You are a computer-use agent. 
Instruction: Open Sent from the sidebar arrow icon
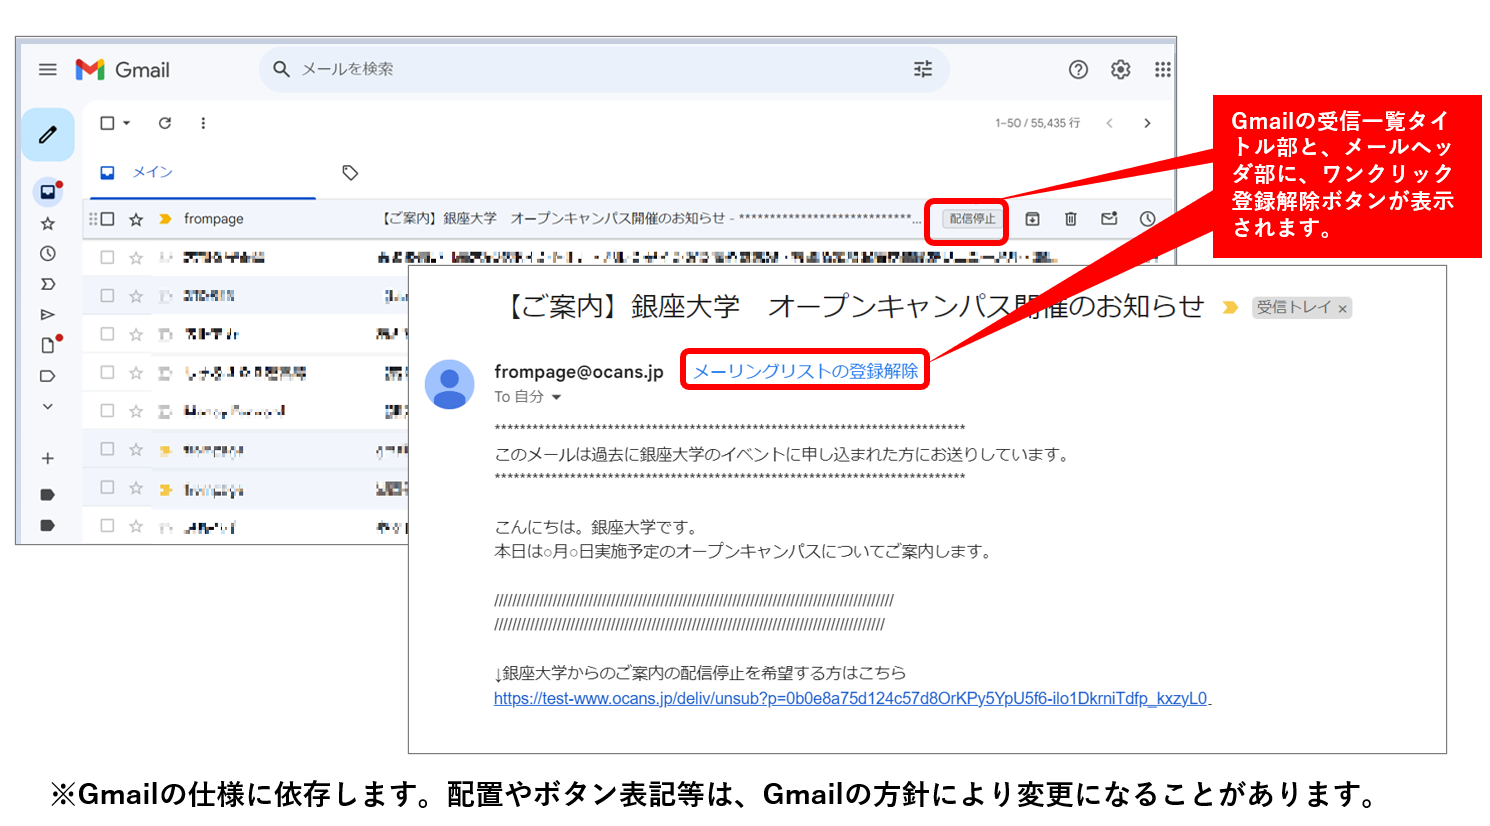click(47, 315)
